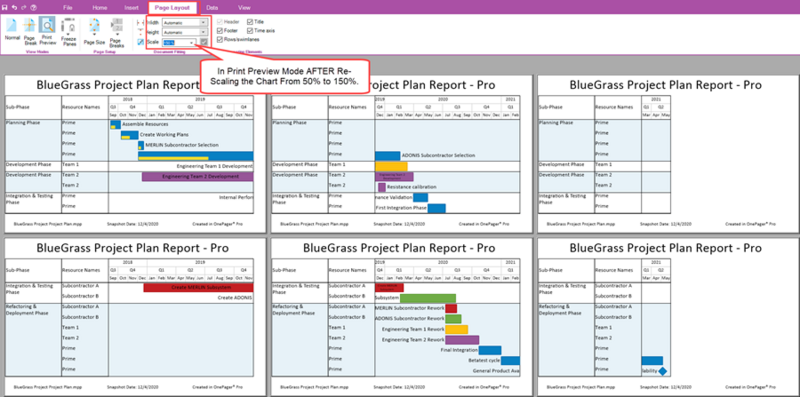
Task: Click the Engineering Team 2 Rework label
Action: [413, 340]
